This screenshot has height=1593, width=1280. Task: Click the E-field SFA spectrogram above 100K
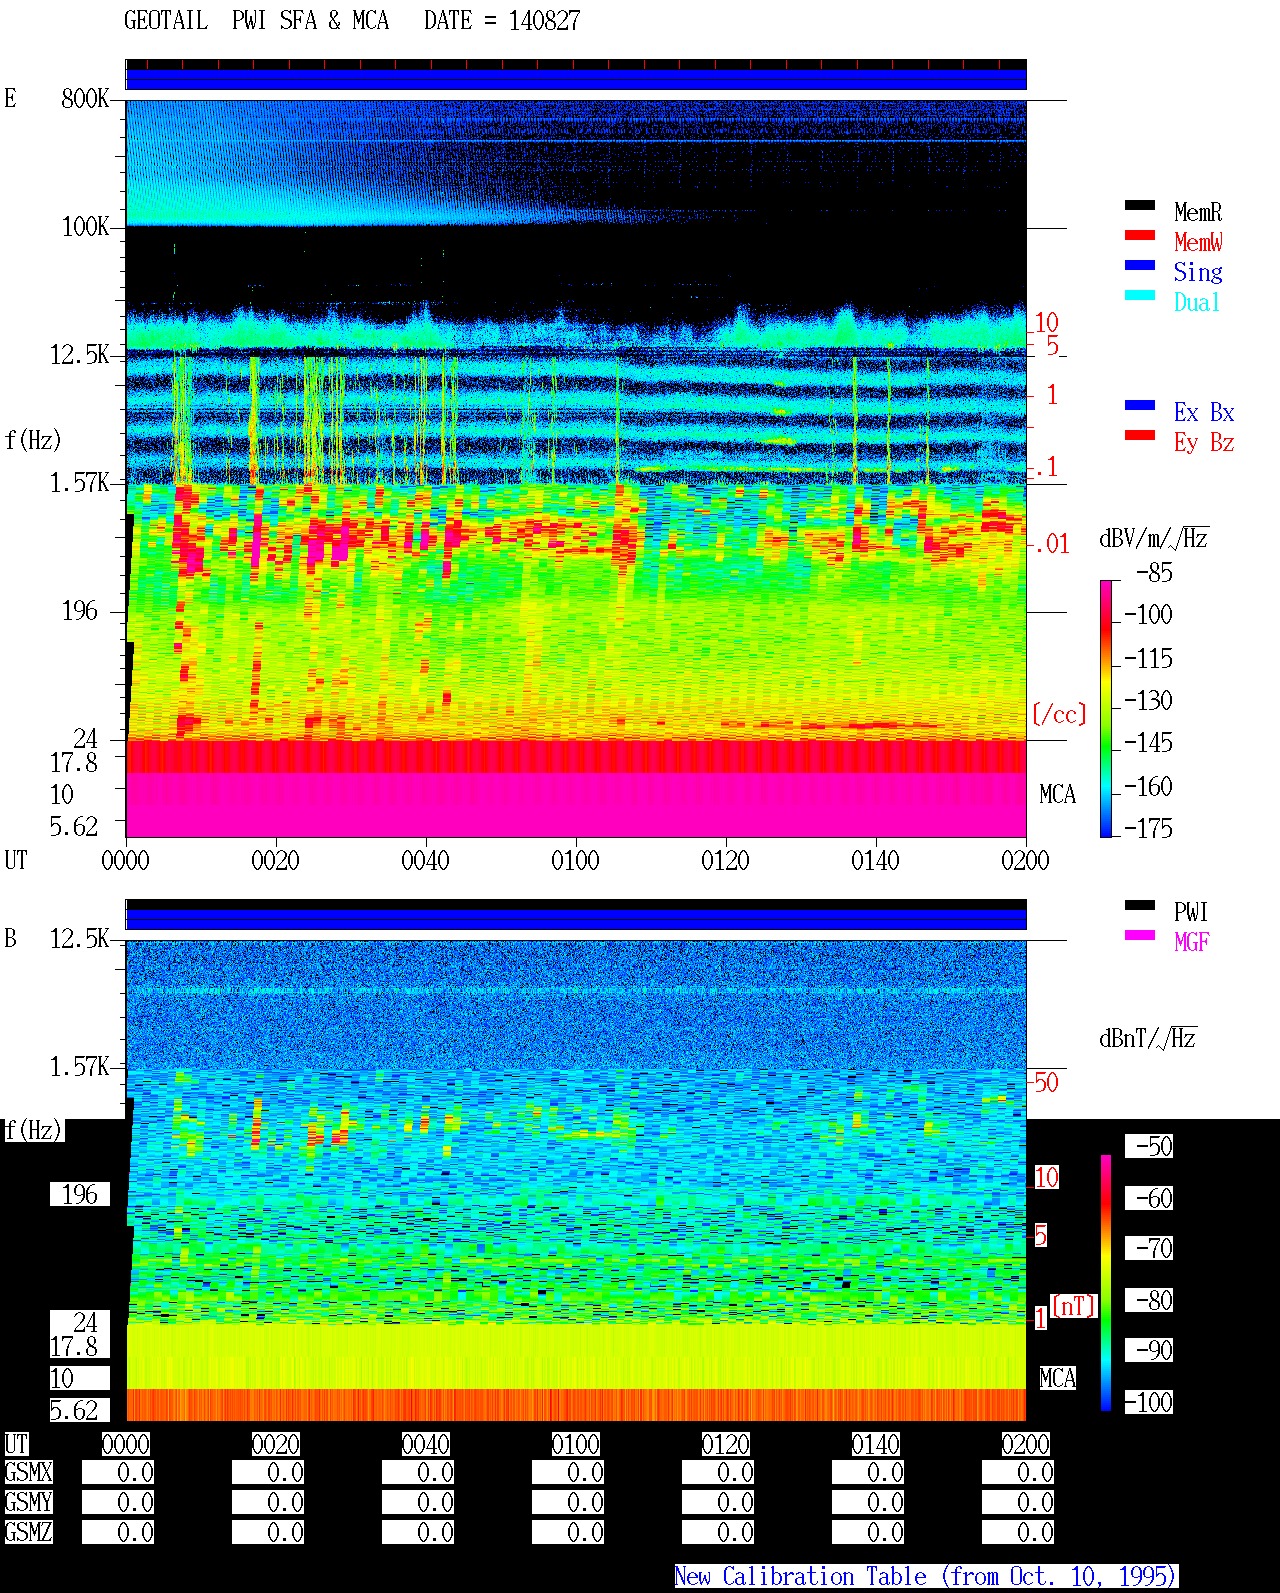[x=576, y=162]
